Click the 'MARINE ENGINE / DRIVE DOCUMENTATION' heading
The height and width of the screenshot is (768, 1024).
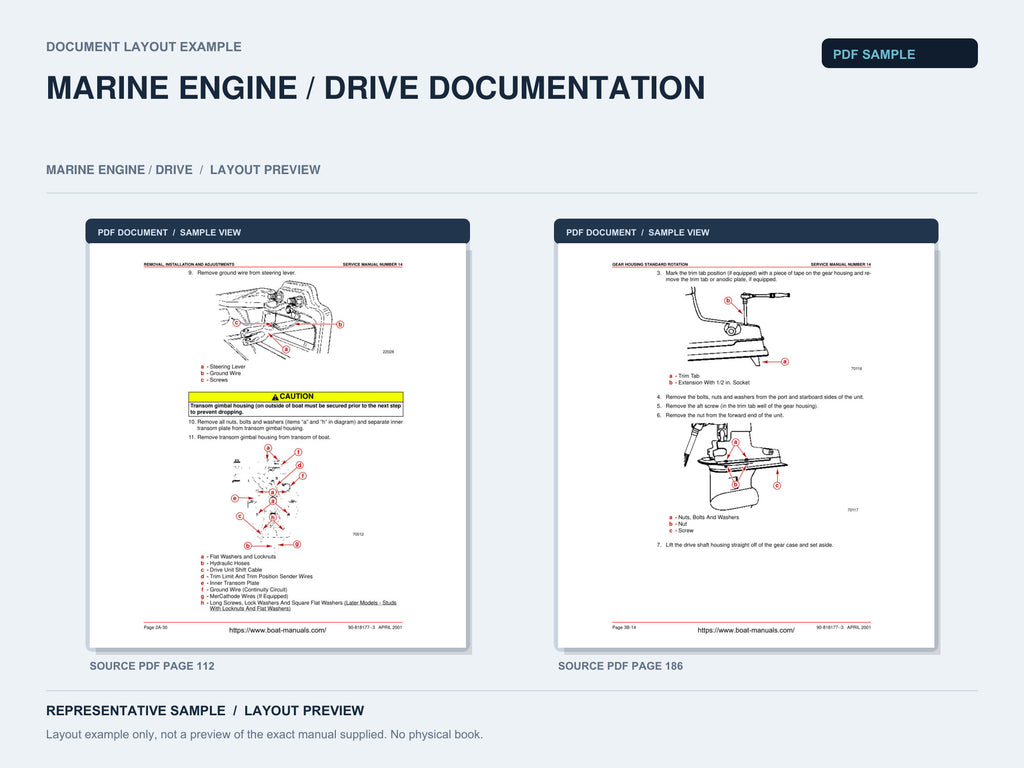pyautogui.click(x=376, y=88)
